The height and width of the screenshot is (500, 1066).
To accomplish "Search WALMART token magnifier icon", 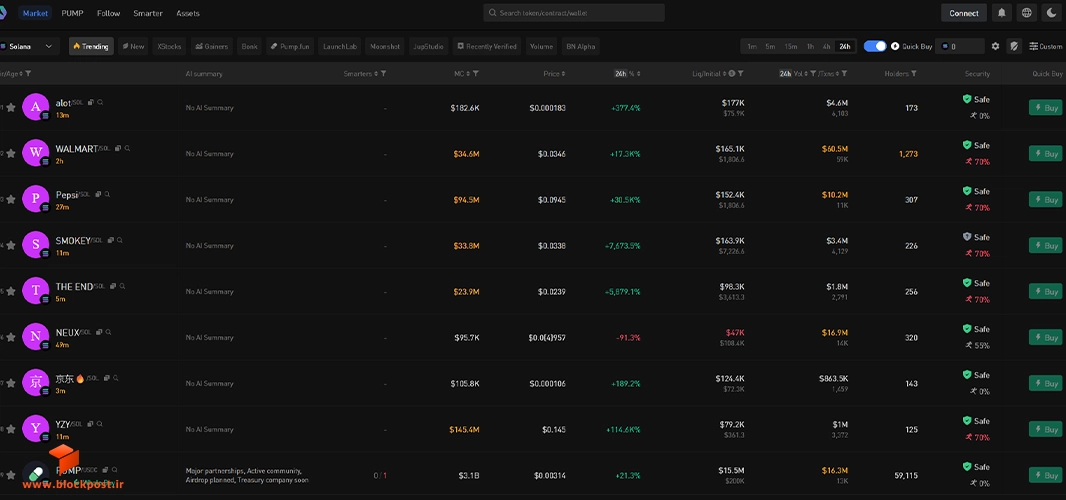I will coord(127,148).
